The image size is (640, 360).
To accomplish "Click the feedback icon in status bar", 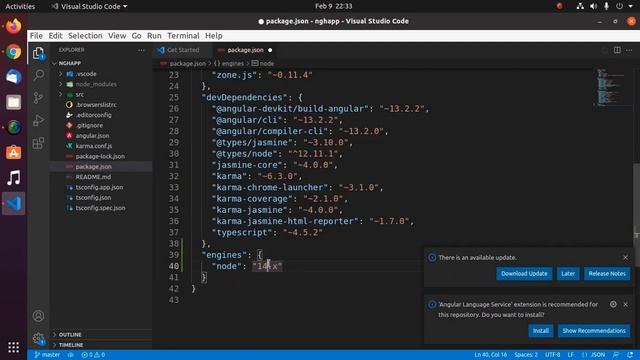I will tap(616, 355).
